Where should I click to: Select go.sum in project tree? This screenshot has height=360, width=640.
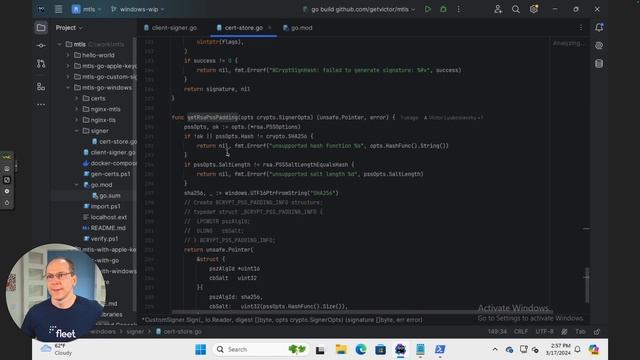point(106,196)
